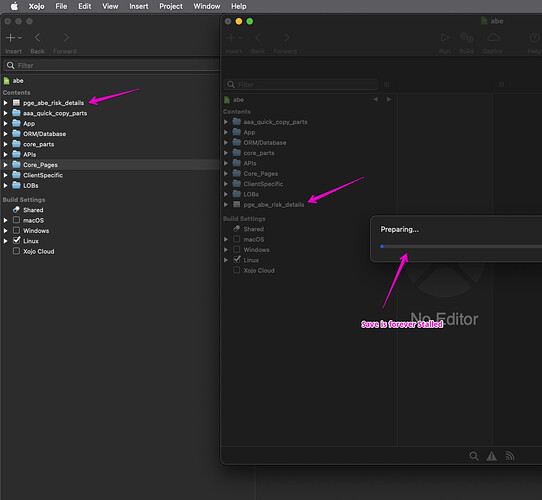Expand App folder in left window
This screenshot has height=500, width=542.
click(x=6, y=123)
